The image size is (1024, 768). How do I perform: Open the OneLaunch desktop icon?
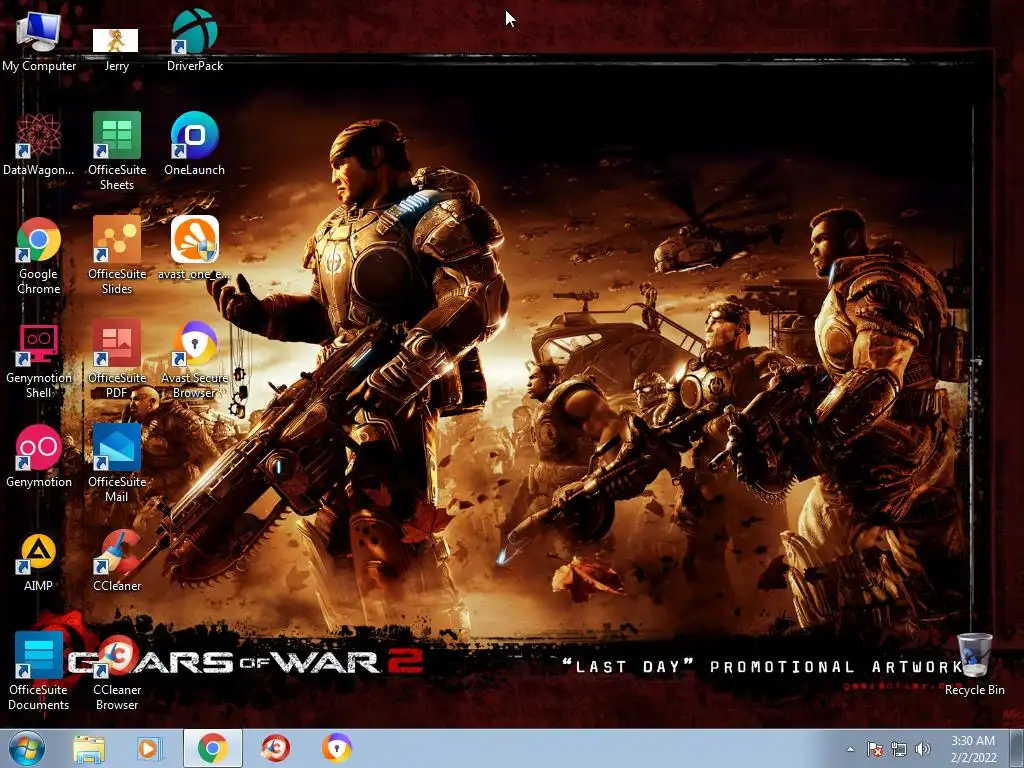195,145
